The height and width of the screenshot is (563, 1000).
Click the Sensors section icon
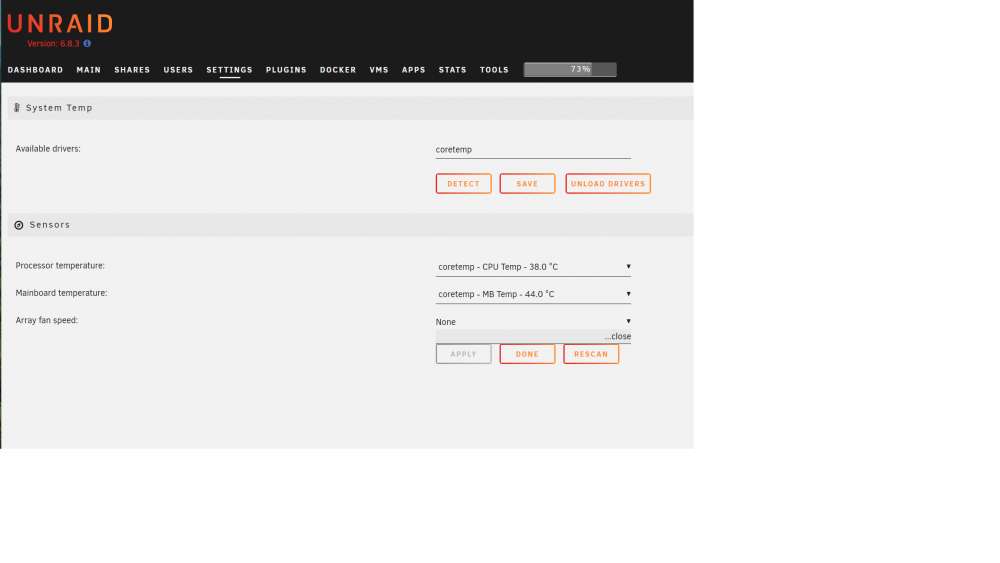click(x=18, y=225)
